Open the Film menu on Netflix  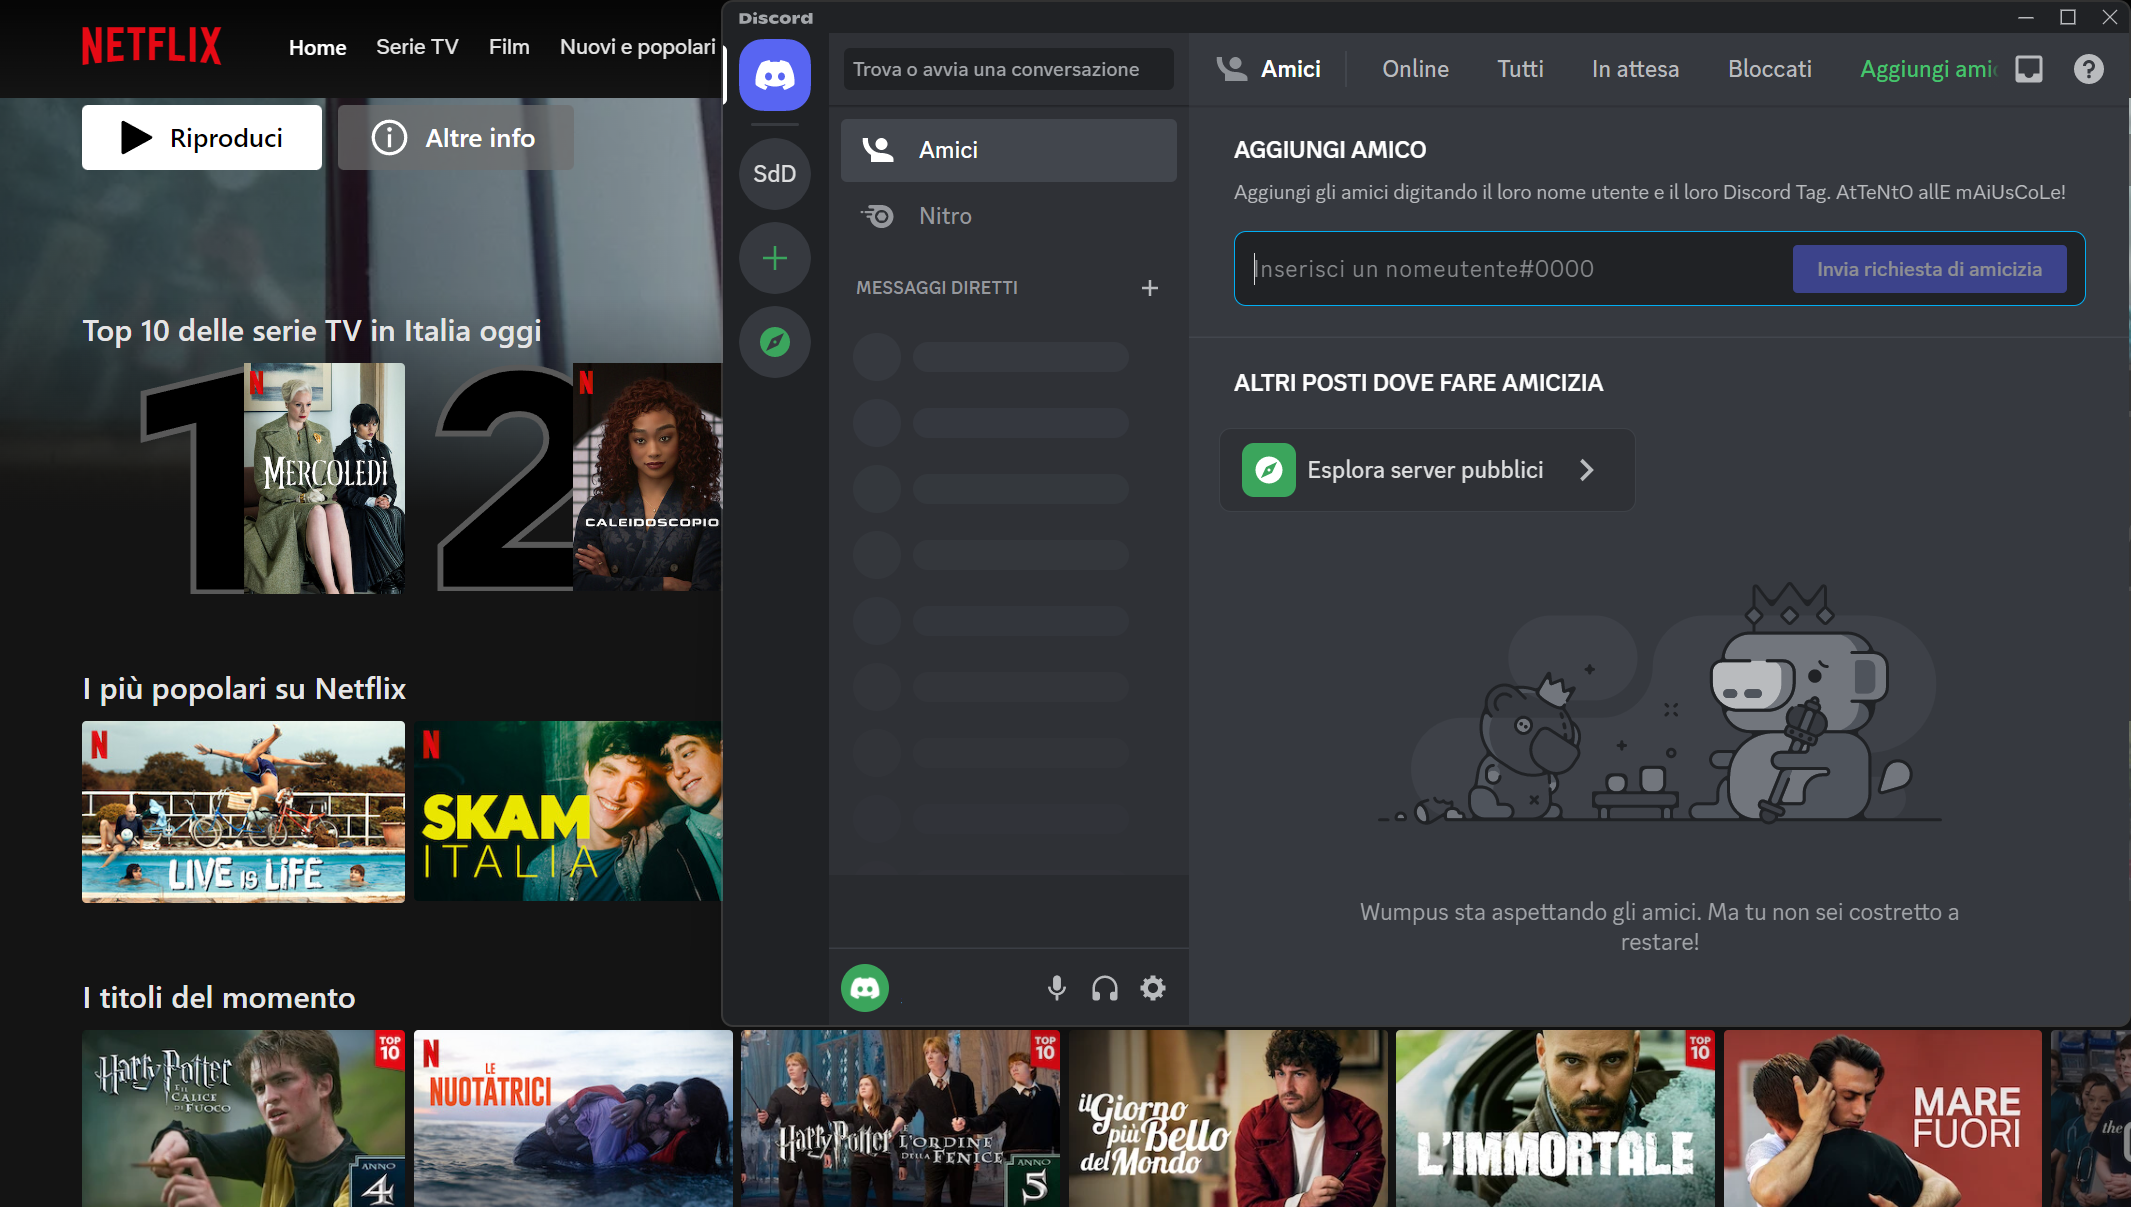(x=509, y=46)
